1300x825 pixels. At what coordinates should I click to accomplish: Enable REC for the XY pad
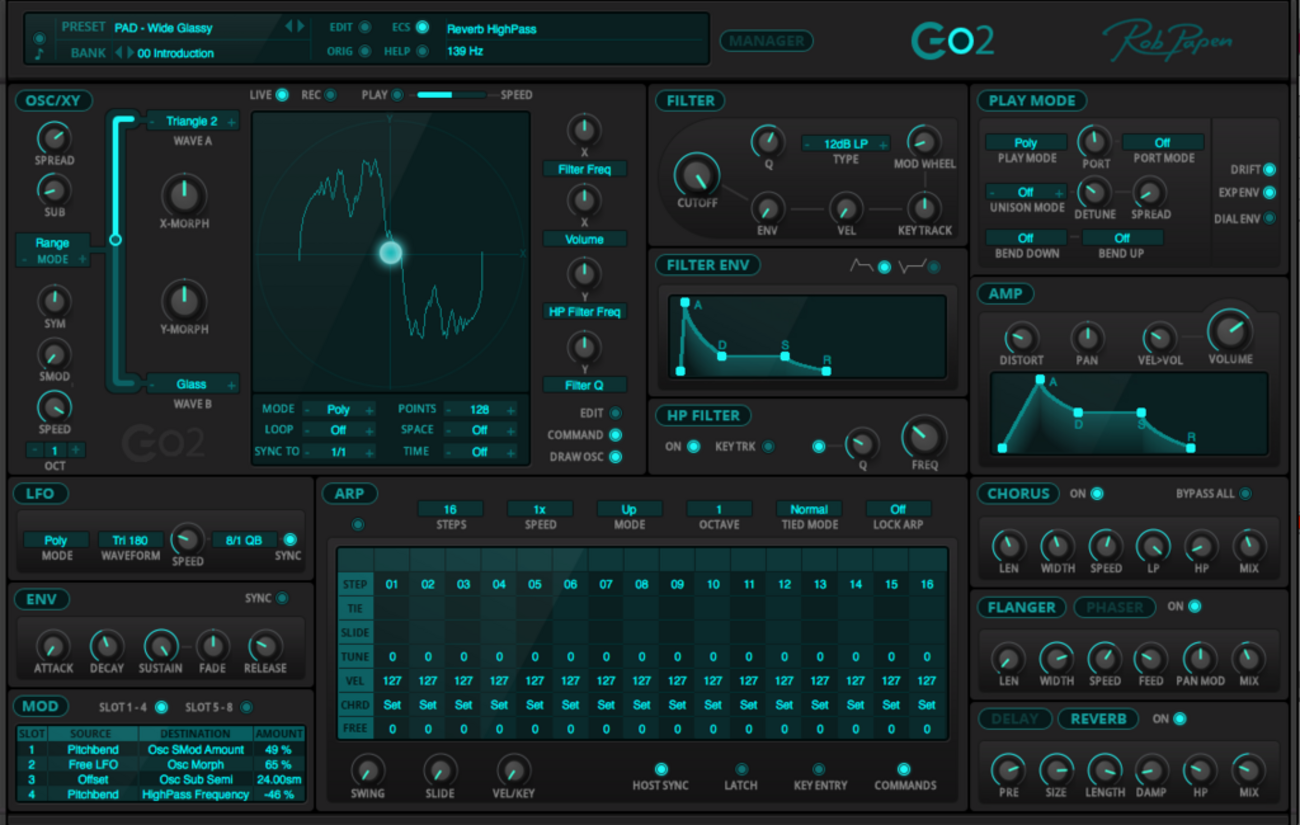pyautogui.click(x=331, y=95)
